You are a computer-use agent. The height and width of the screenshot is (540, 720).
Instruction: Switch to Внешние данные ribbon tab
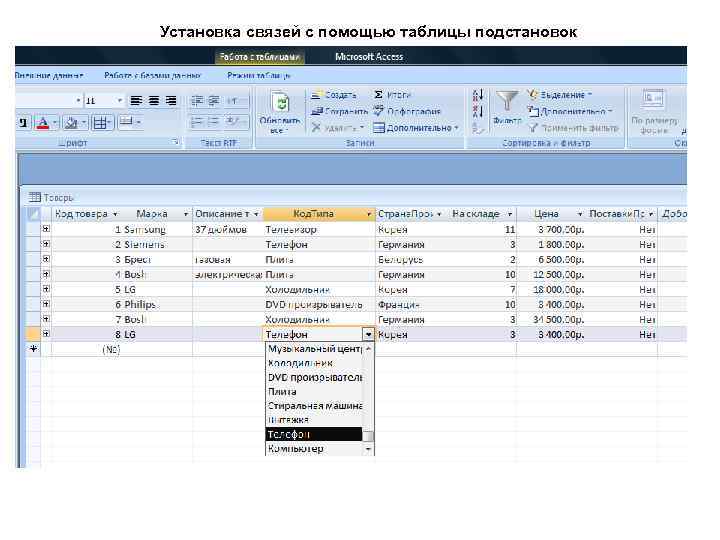(49, 75)
